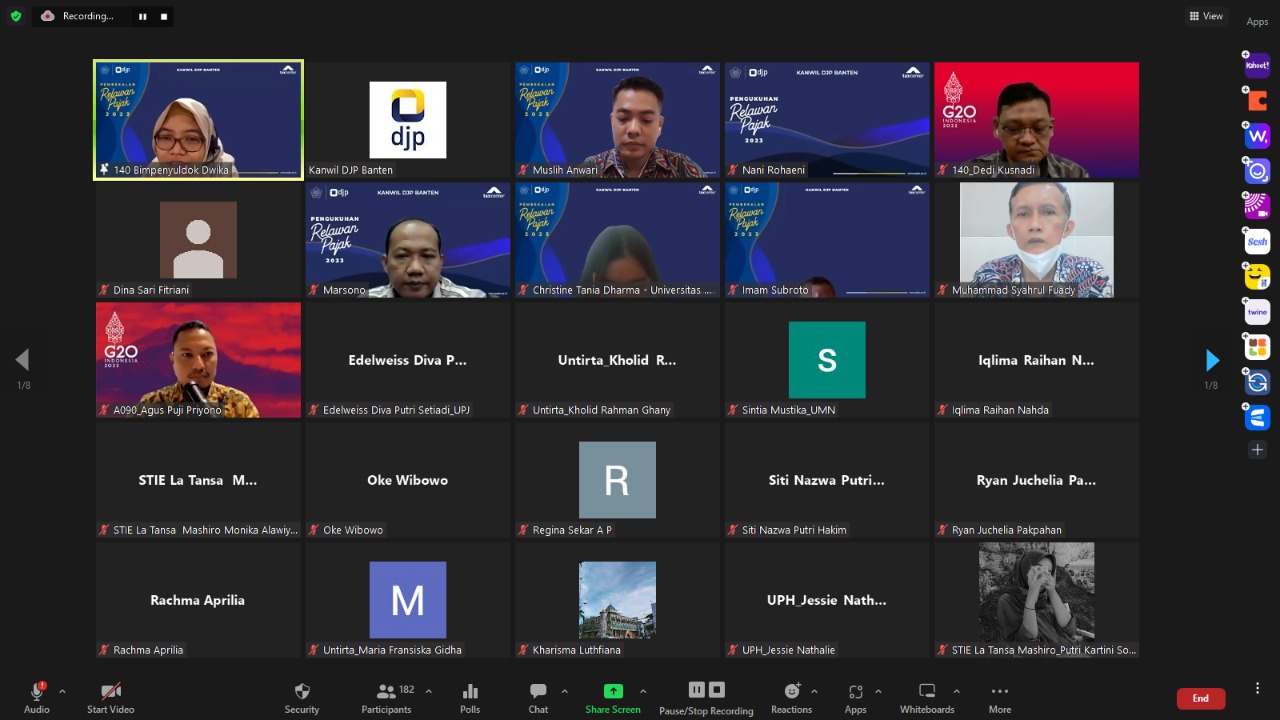Image resolution: width=1280 pixels, height=720 pixels.
Task: Launch the Sesh app from sidebar
Action: [1257, 242]
